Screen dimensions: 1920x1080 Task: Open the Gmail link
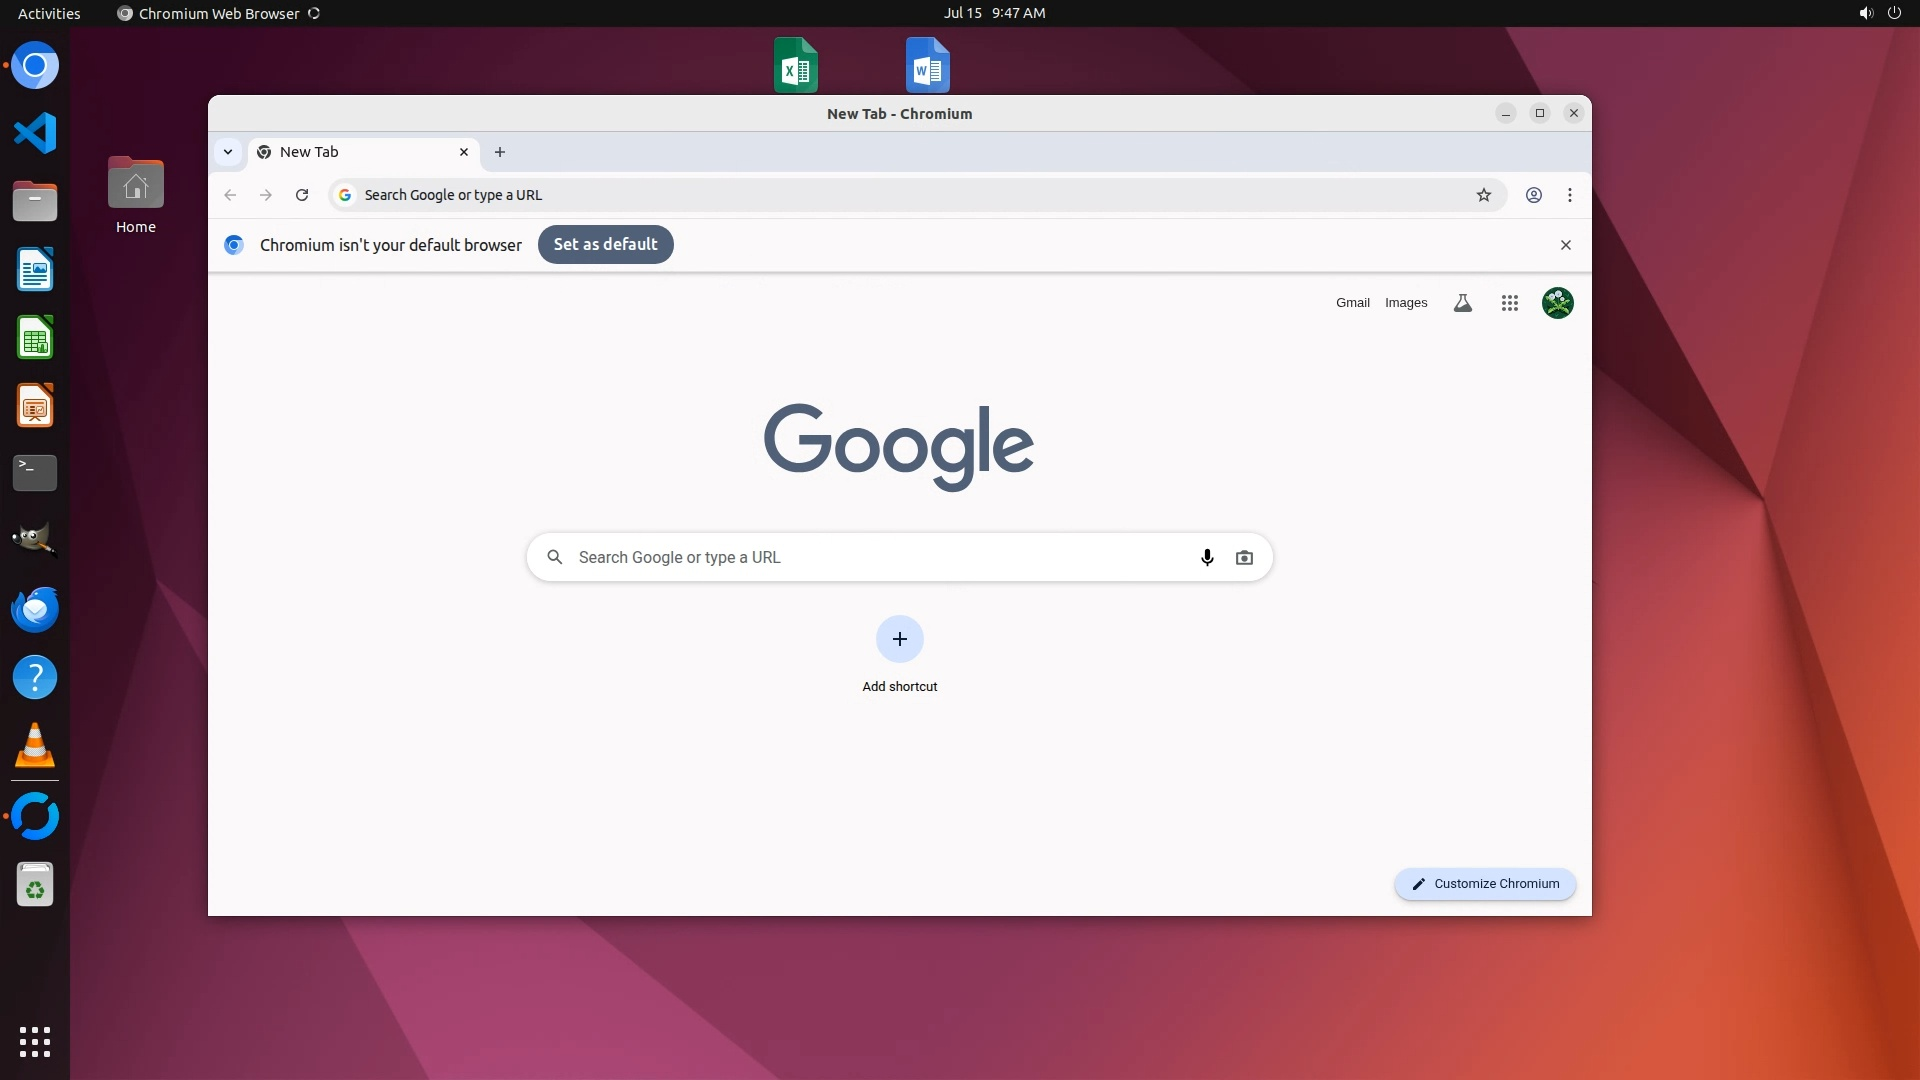pos(1352,303)
